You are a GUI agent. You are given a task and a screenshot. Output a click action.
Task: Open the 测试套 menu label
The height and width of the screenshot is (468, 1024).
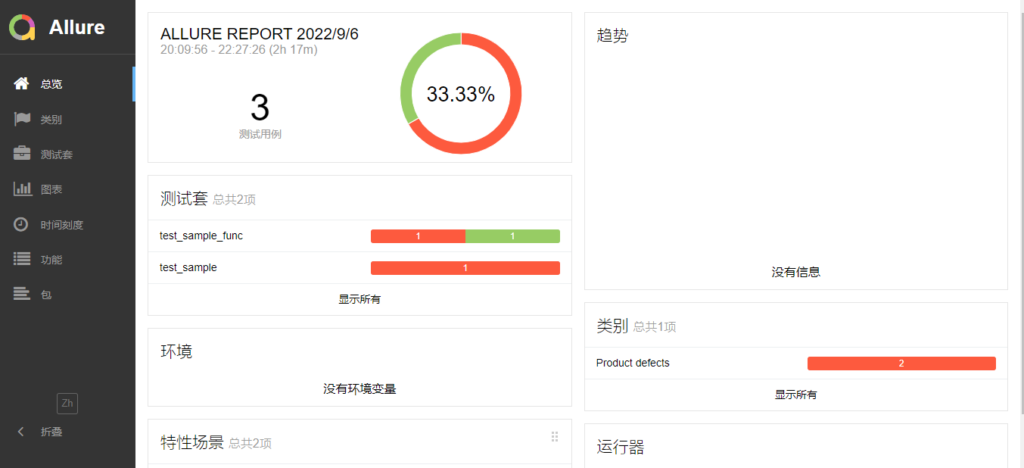pyautogui.click(x=56, y=155)
